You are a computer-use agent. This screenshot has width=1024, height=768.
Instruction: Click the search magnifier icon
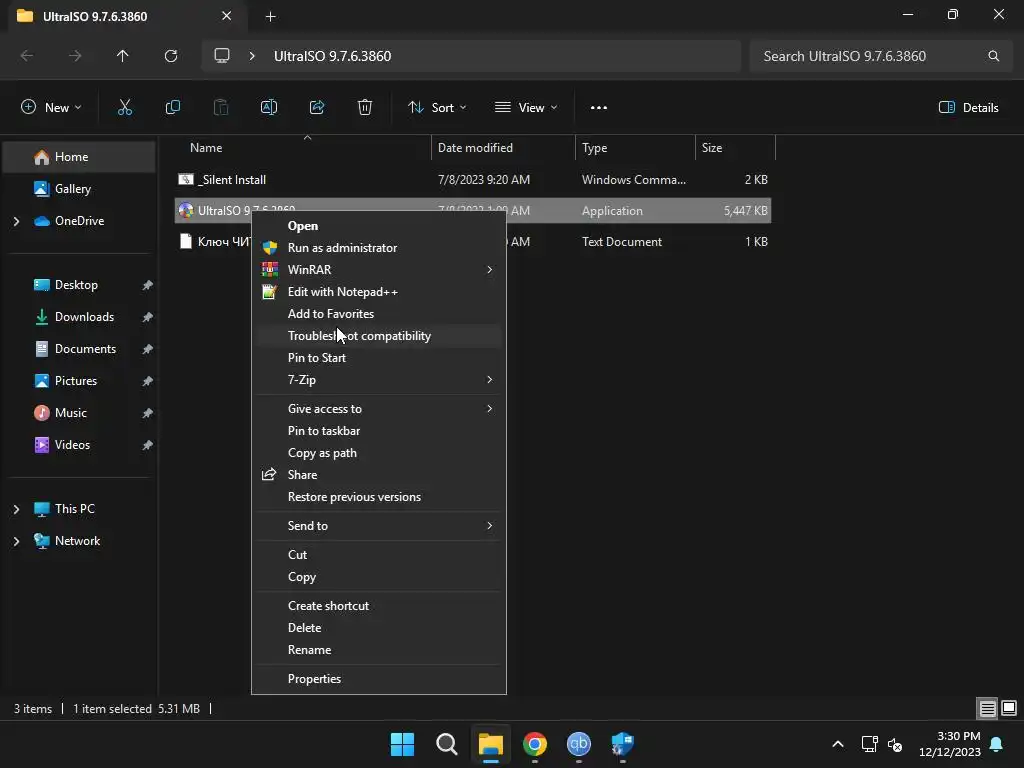(993, 56)
